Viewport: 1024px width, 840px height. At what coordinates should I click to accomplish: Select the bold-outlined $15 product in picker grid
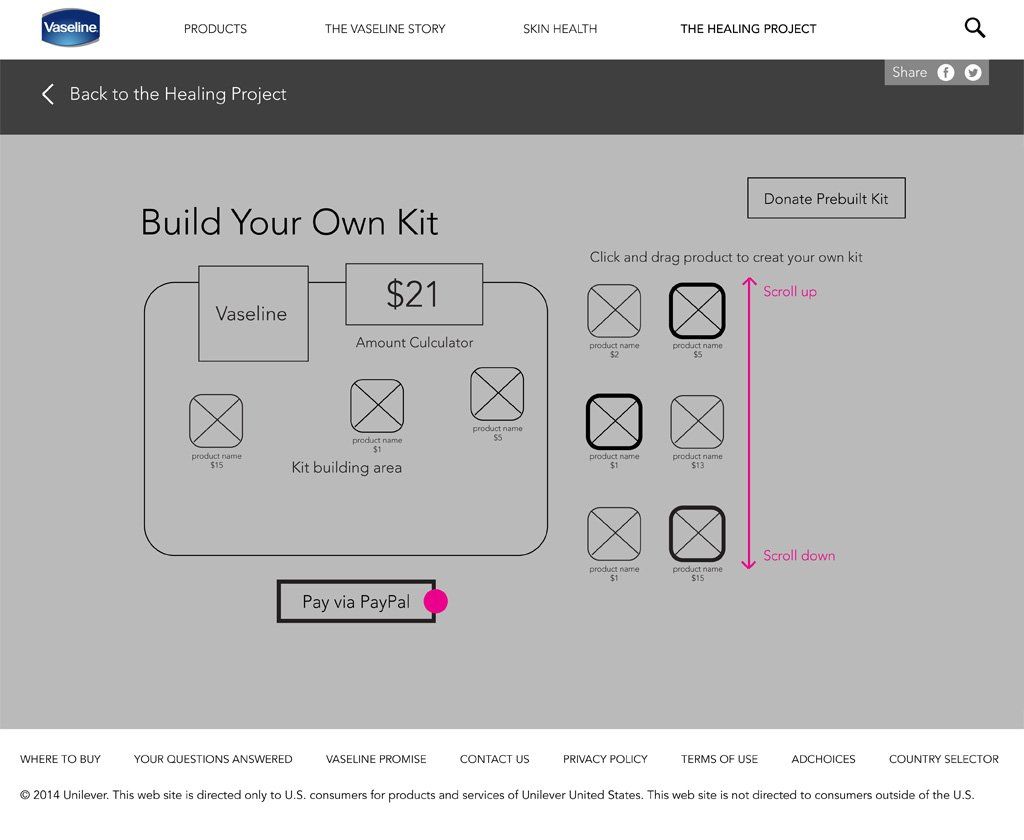(697, 534)
